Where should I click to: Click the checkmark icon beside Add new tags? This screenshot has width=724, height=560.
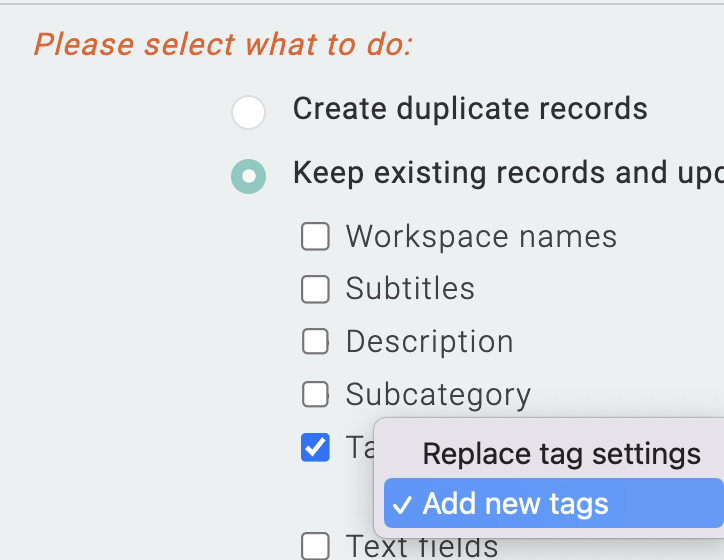[401, 505]
